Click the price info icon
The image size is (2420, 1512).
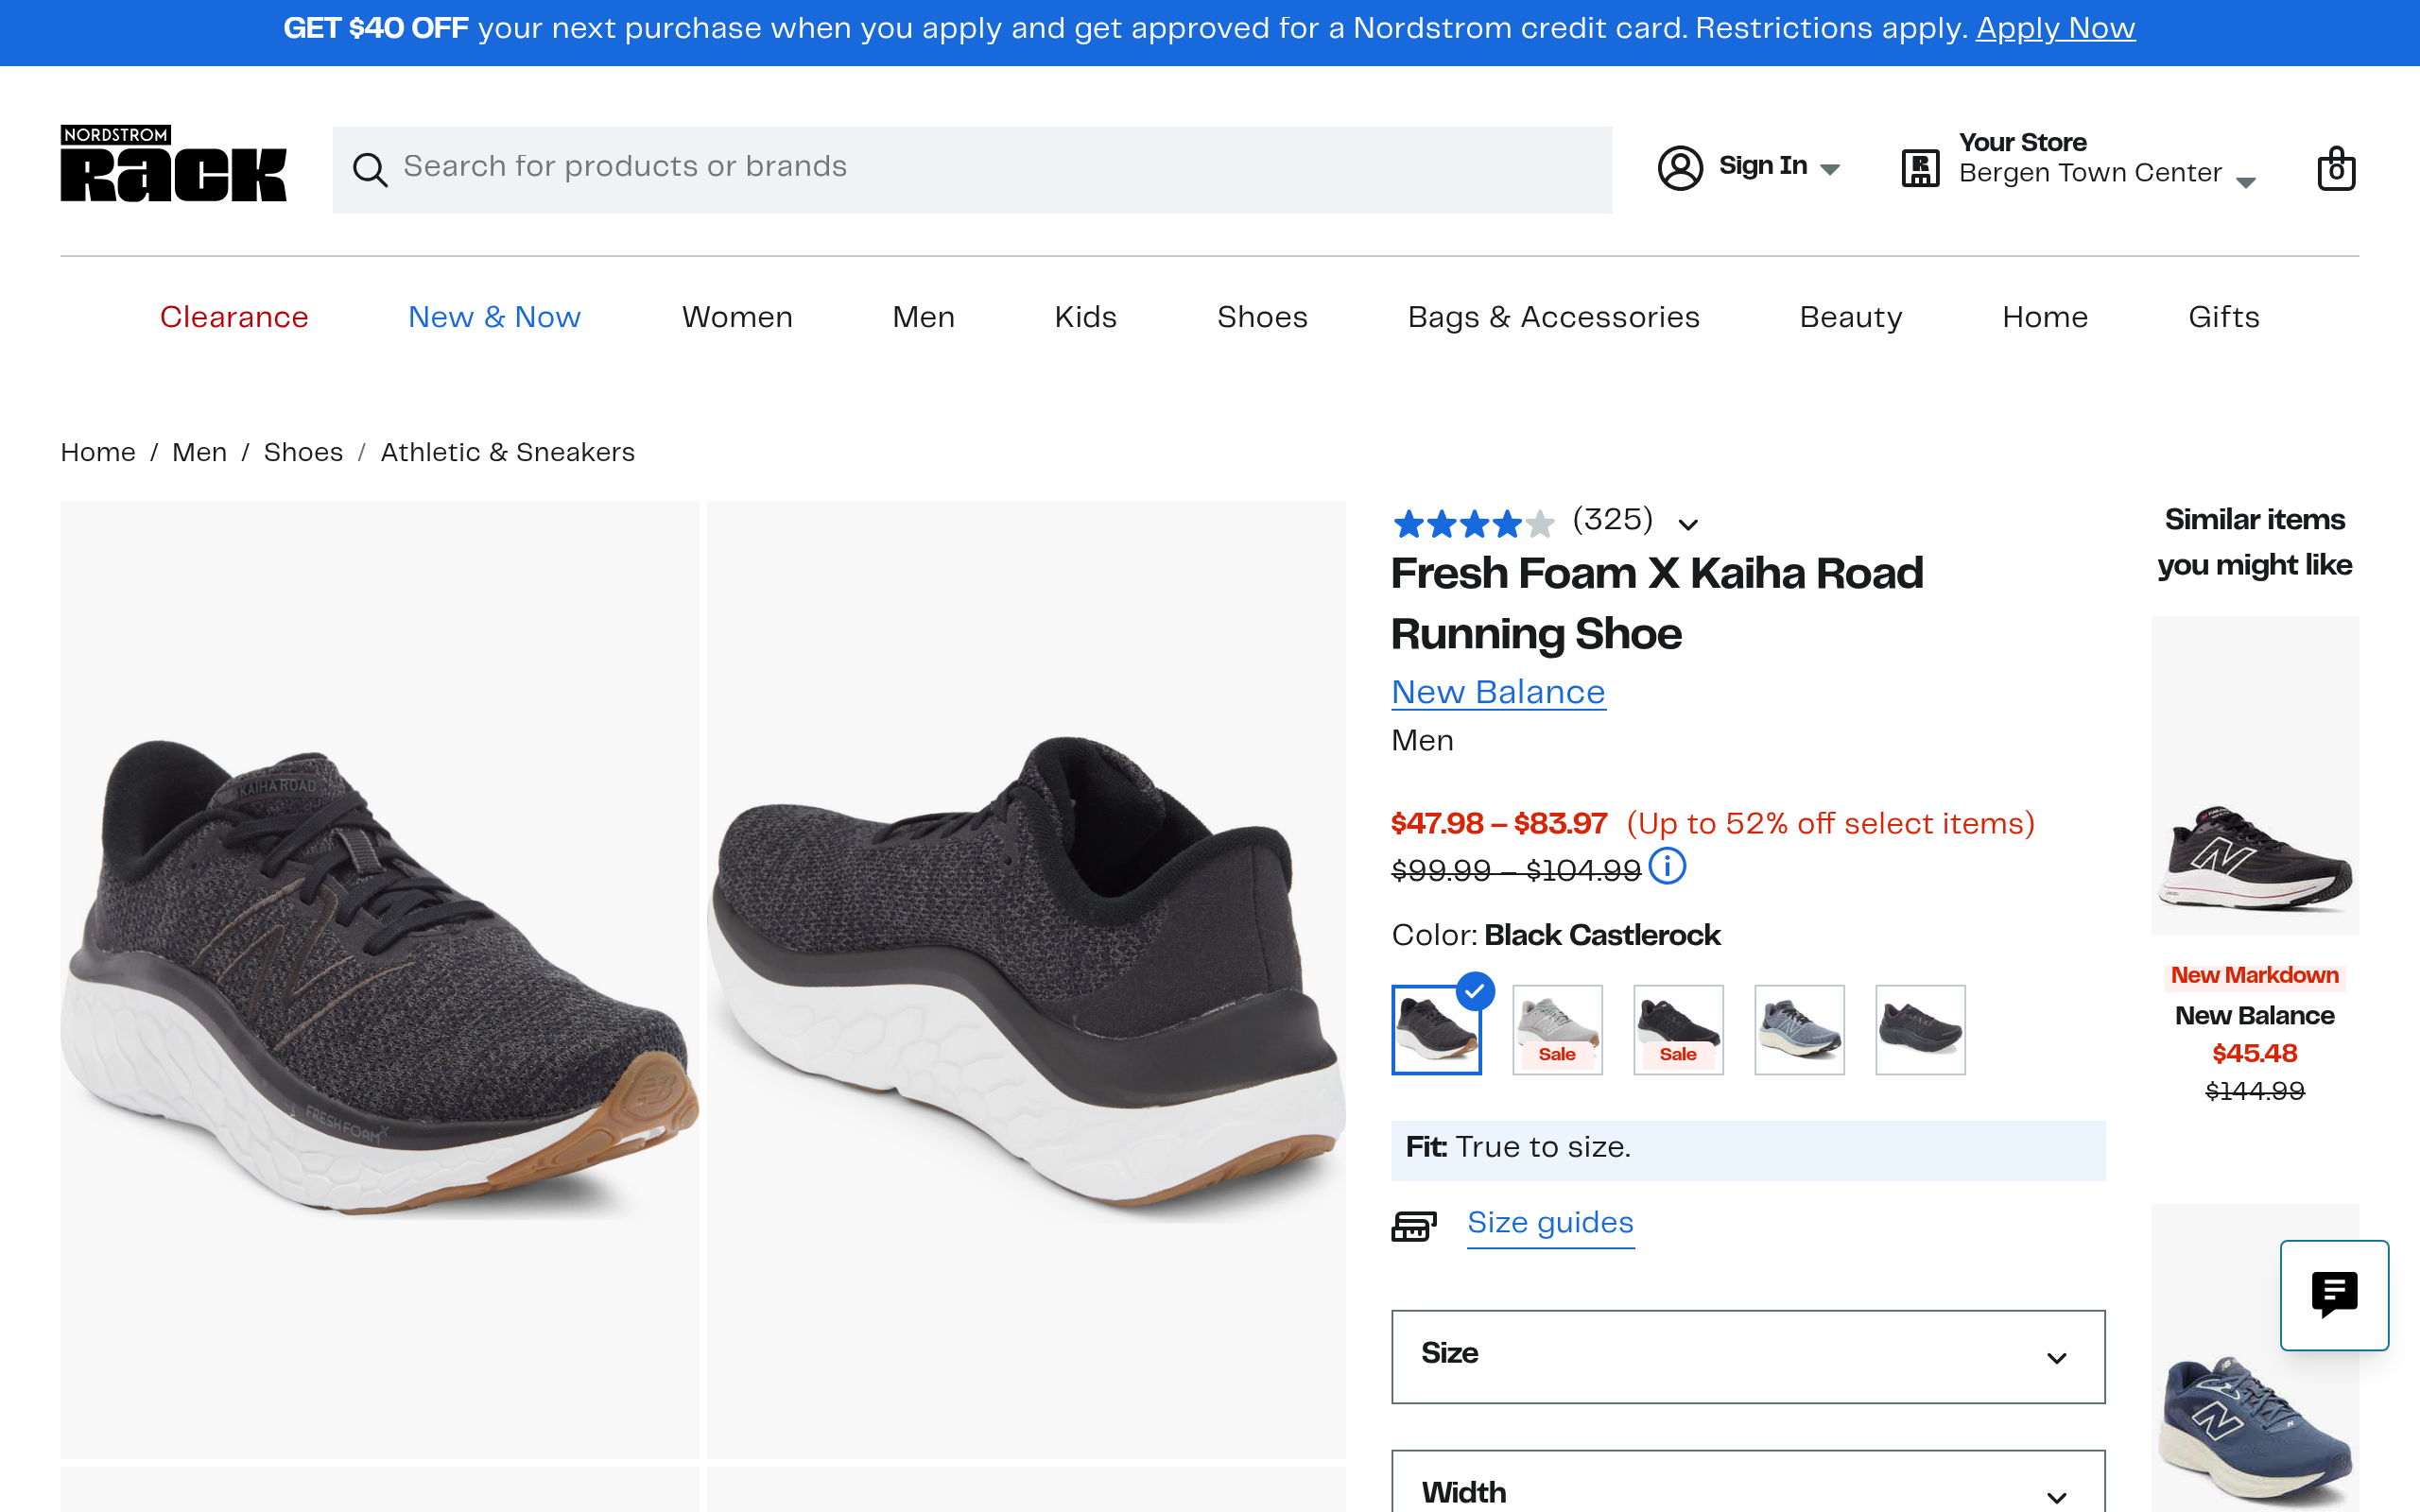click(1667, 866)
